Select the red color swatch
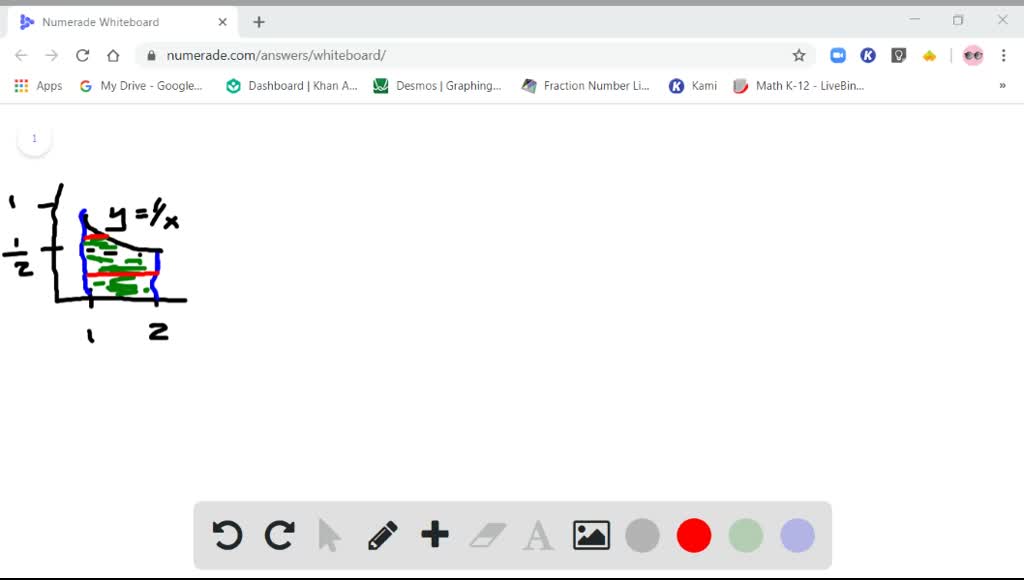This screenshot has width=1024, height=580. 694,534
